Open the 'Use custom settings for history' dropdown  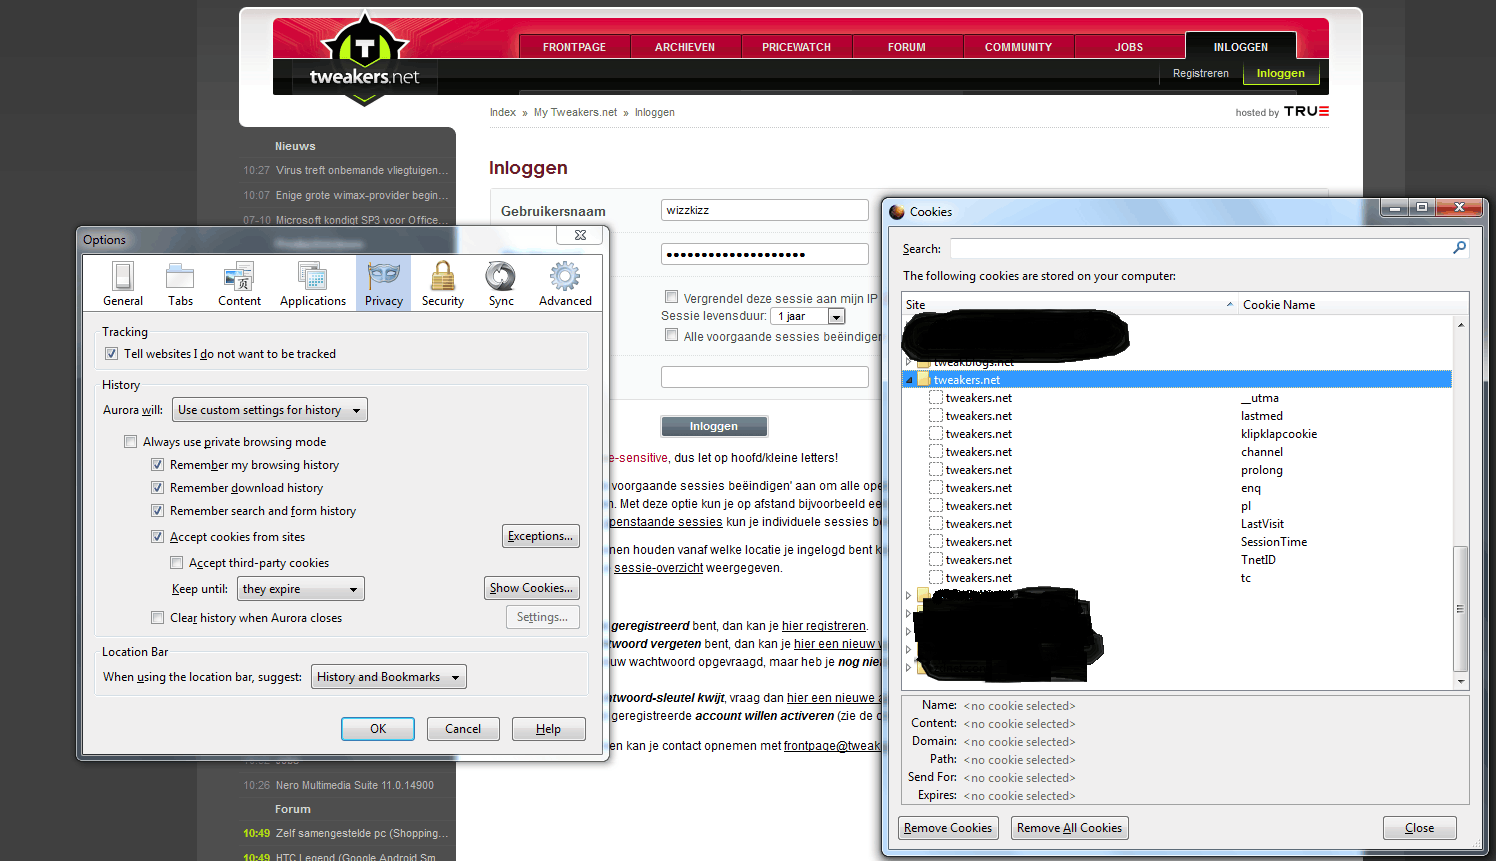[270, 410]
